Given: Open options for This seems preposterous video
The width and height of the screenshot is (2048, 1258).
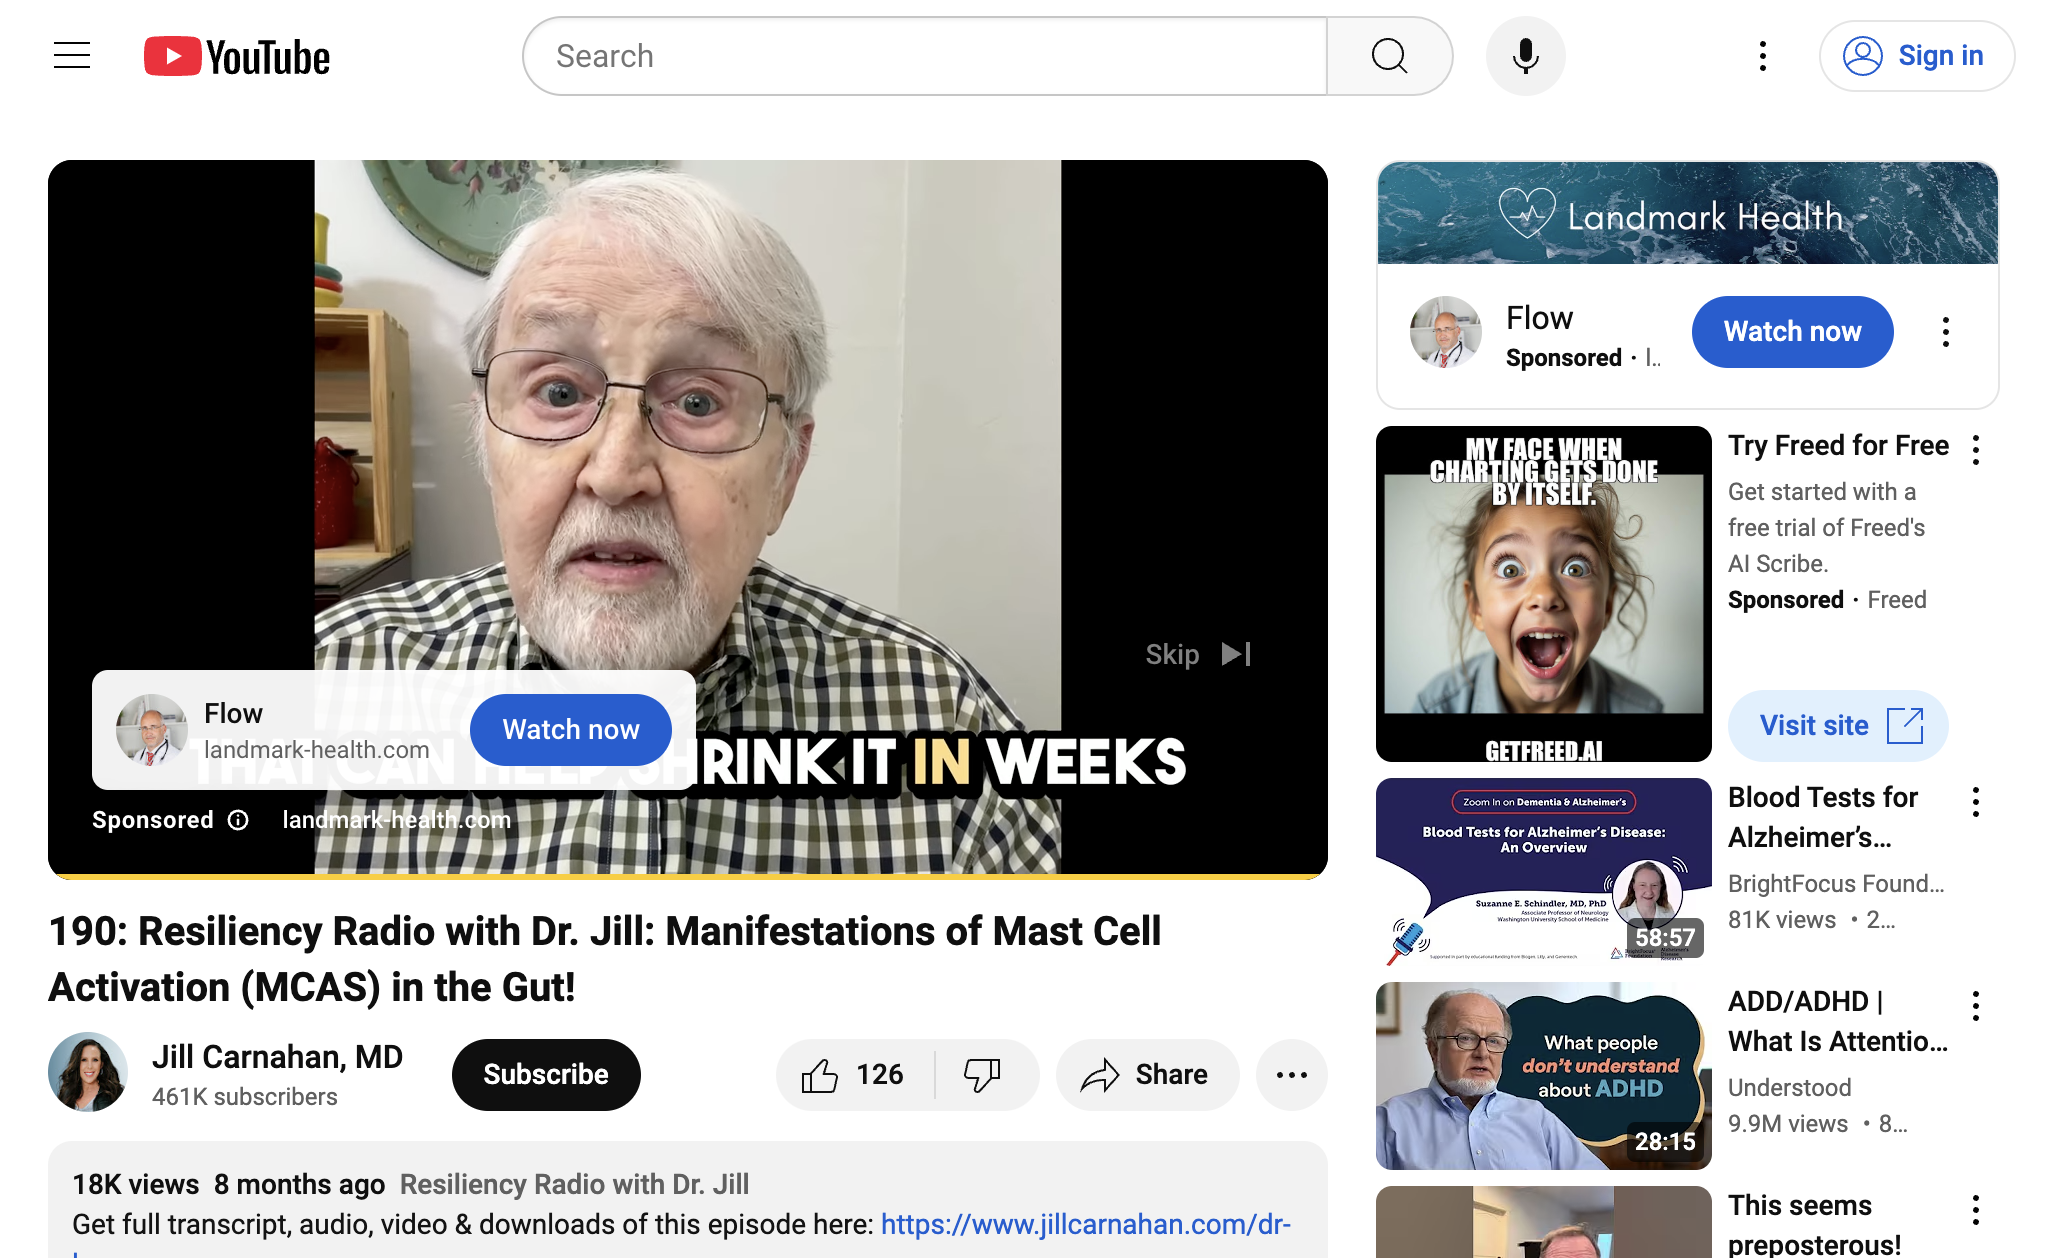Looking at the screenshot, I should (x=1975, y=1210).
